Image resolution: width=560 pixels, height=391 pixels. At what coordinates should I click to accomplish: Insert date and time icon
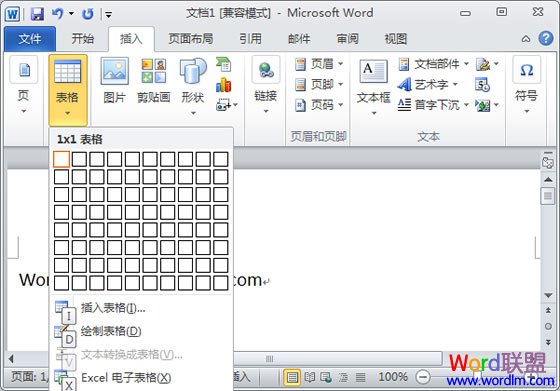(x=482, y=85)
